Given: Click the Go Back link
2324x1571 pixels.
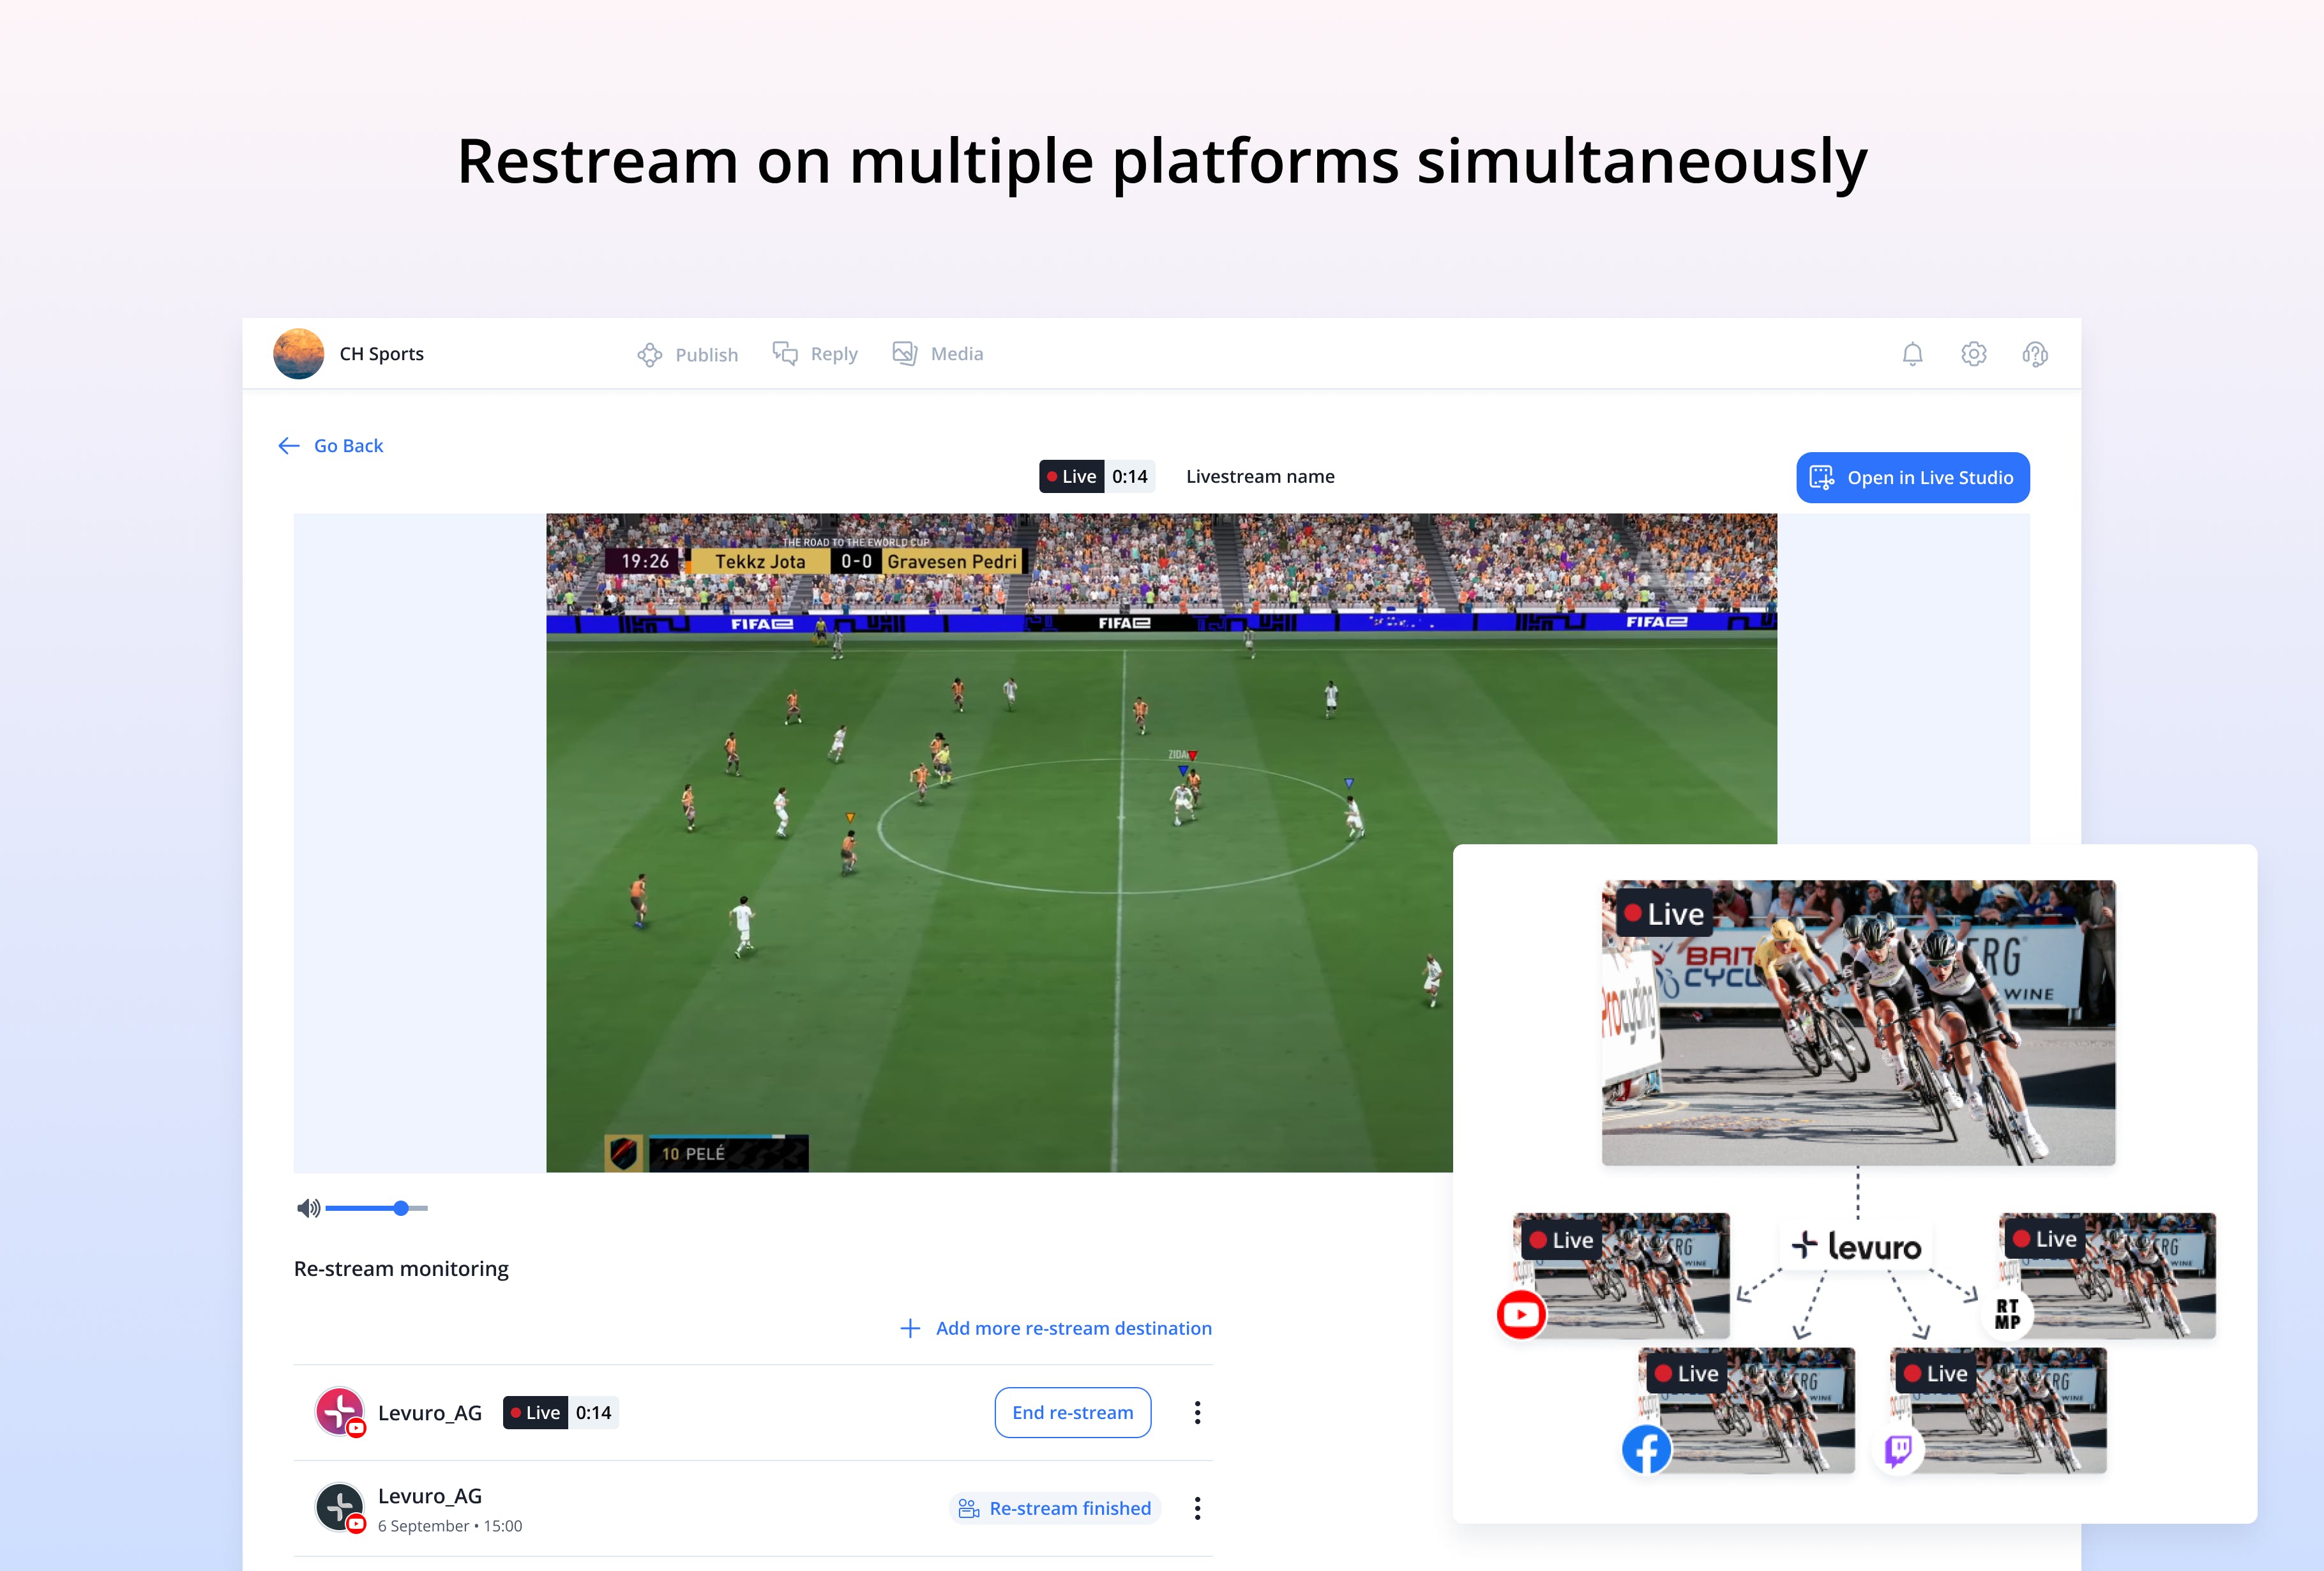Looking at the screenshot, I should [331, 446].
